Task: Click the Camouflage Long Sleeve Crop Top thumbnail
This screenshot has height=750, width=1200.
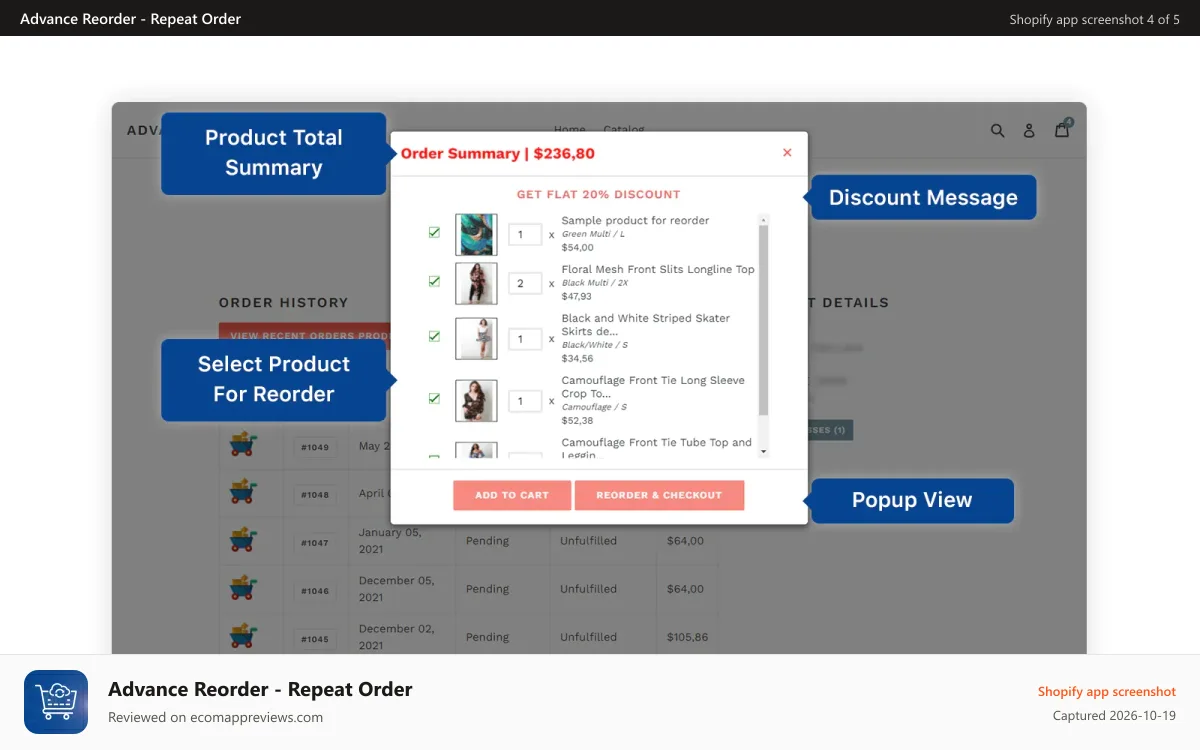Action: click(476, 400)
